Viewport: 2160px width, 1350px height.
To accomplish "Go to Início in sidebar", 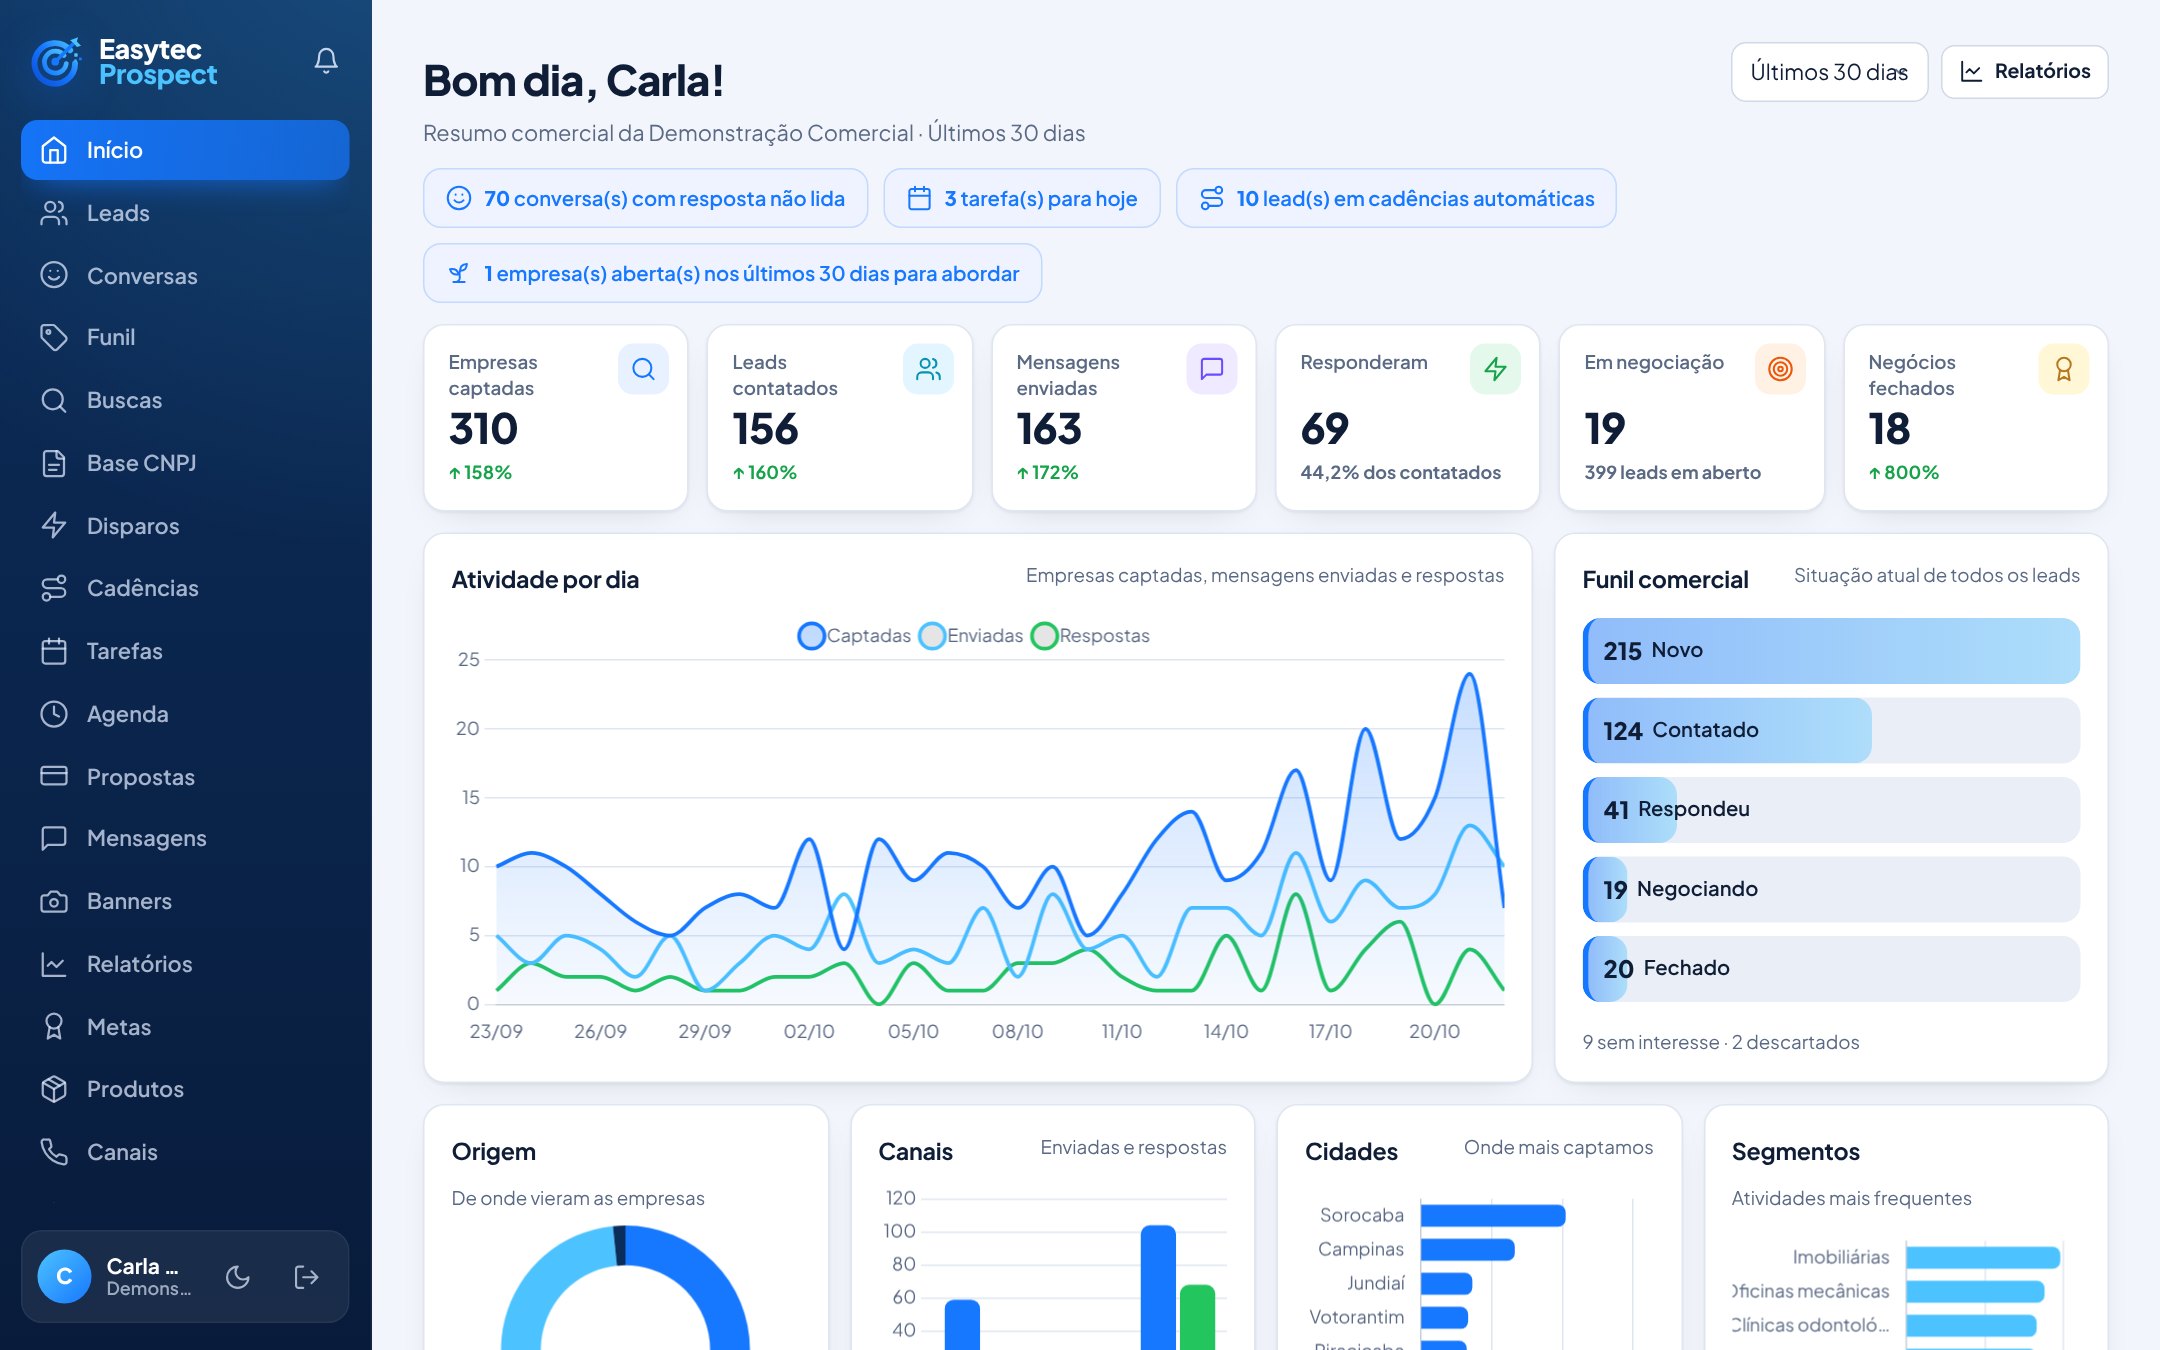I will pos(185,150).
